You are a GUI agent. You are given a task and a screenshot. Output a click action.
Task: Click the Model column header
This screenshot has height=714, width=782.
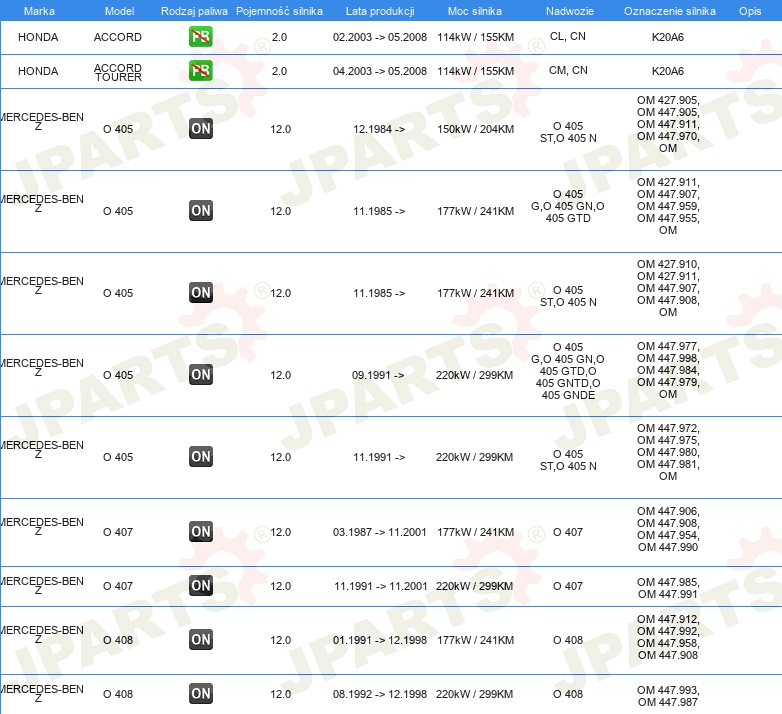(x=119, y=11)
